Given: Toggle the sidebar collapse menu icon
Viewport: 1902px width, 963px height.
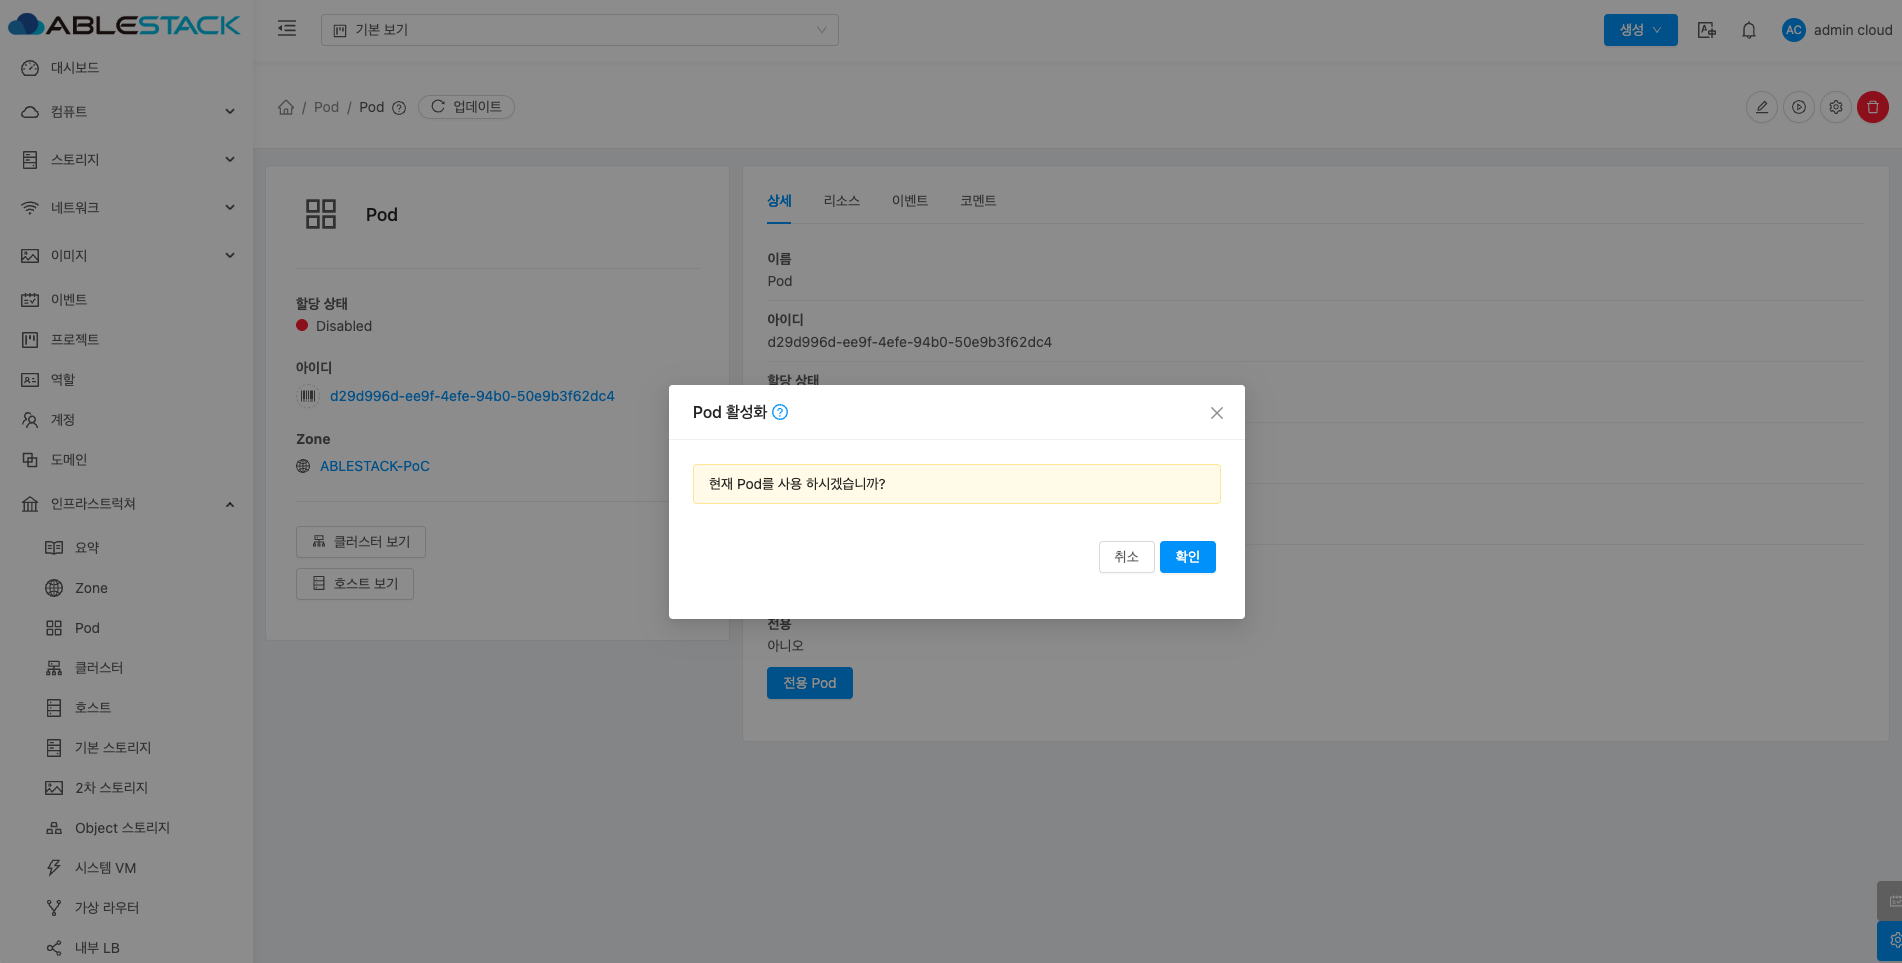Looking at the screenshot, I should point(287,29).
